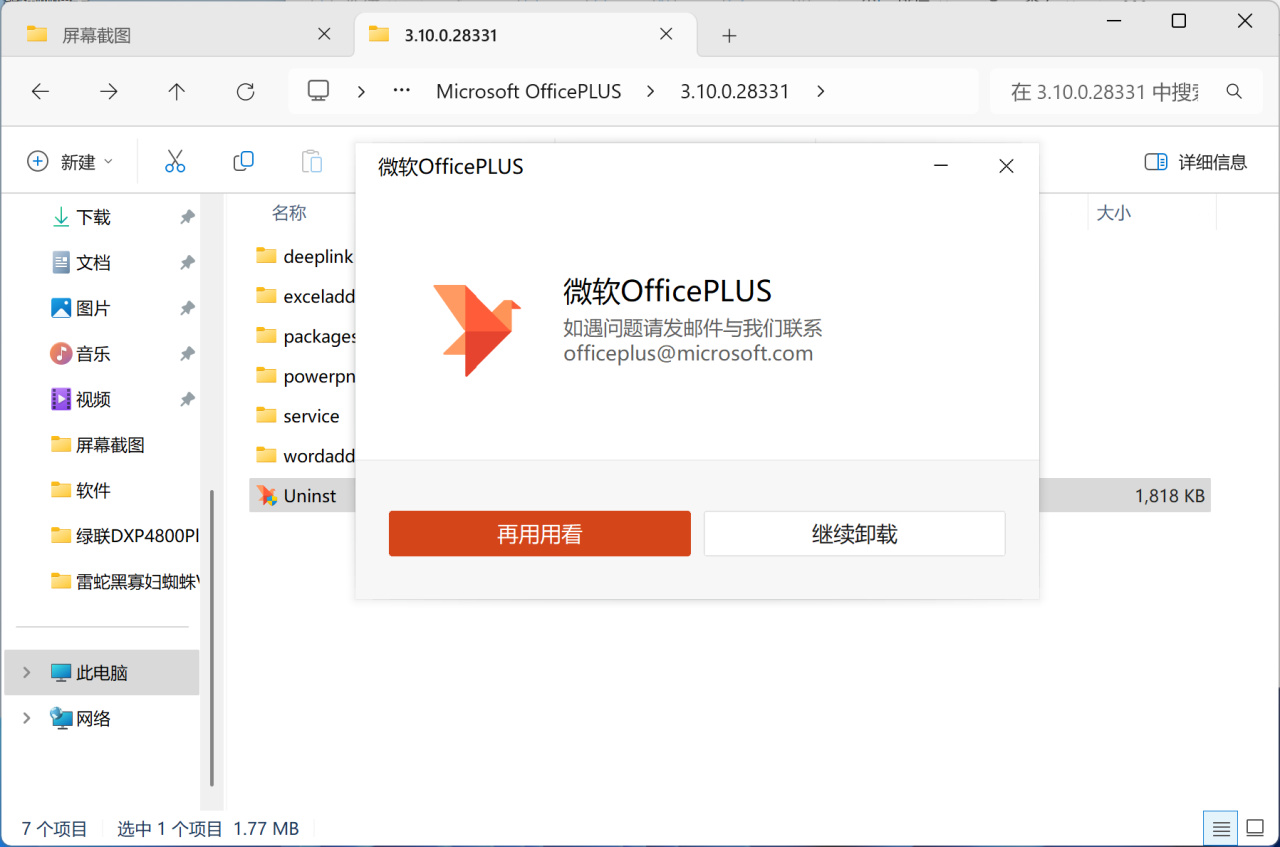The image size is (1280, 847).
Task: Click 3.10.0.28331 breadcrumb in address bar
Action: [735, 91]
